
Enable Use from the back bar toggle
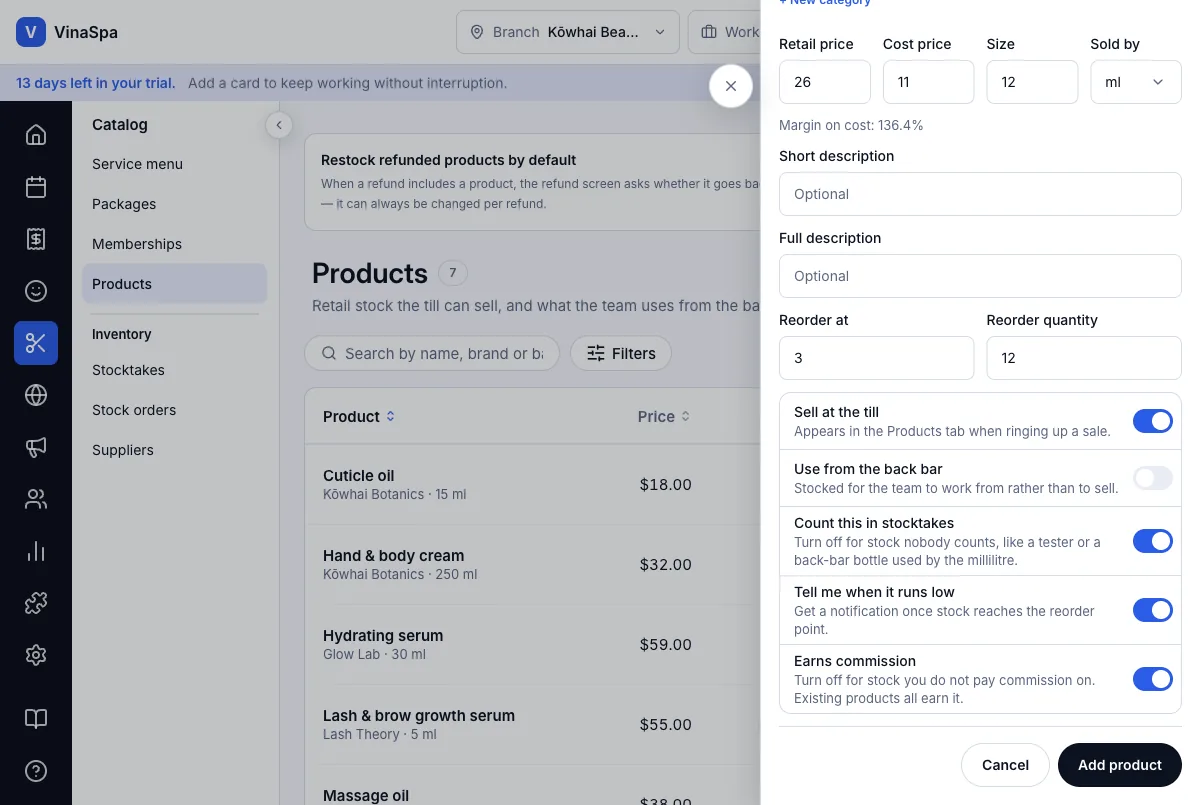[1152, 478]
